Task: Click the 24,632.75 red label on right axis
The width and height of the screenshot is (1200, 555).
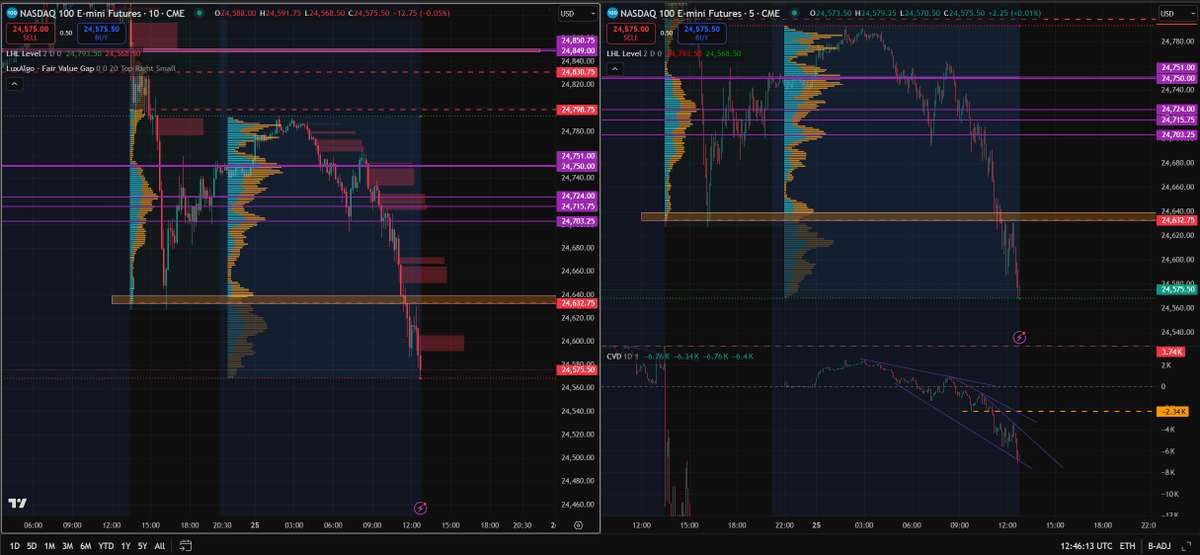Action: pos(1178,220)
